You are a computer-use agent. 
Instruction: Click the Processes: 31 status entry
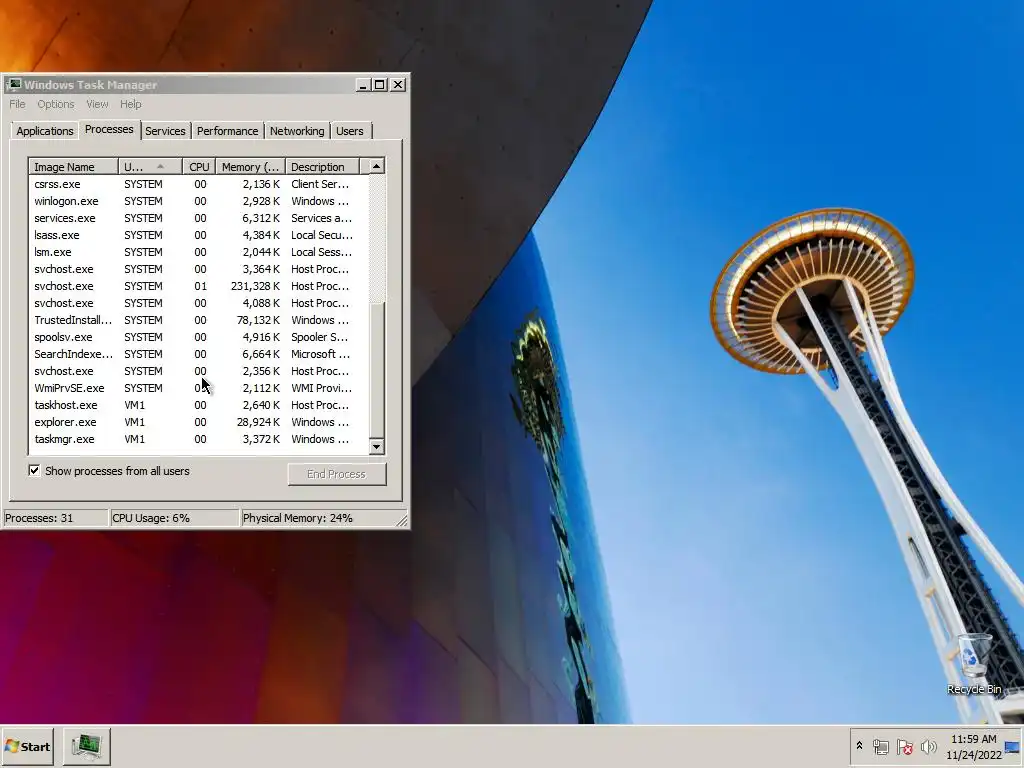56,518
